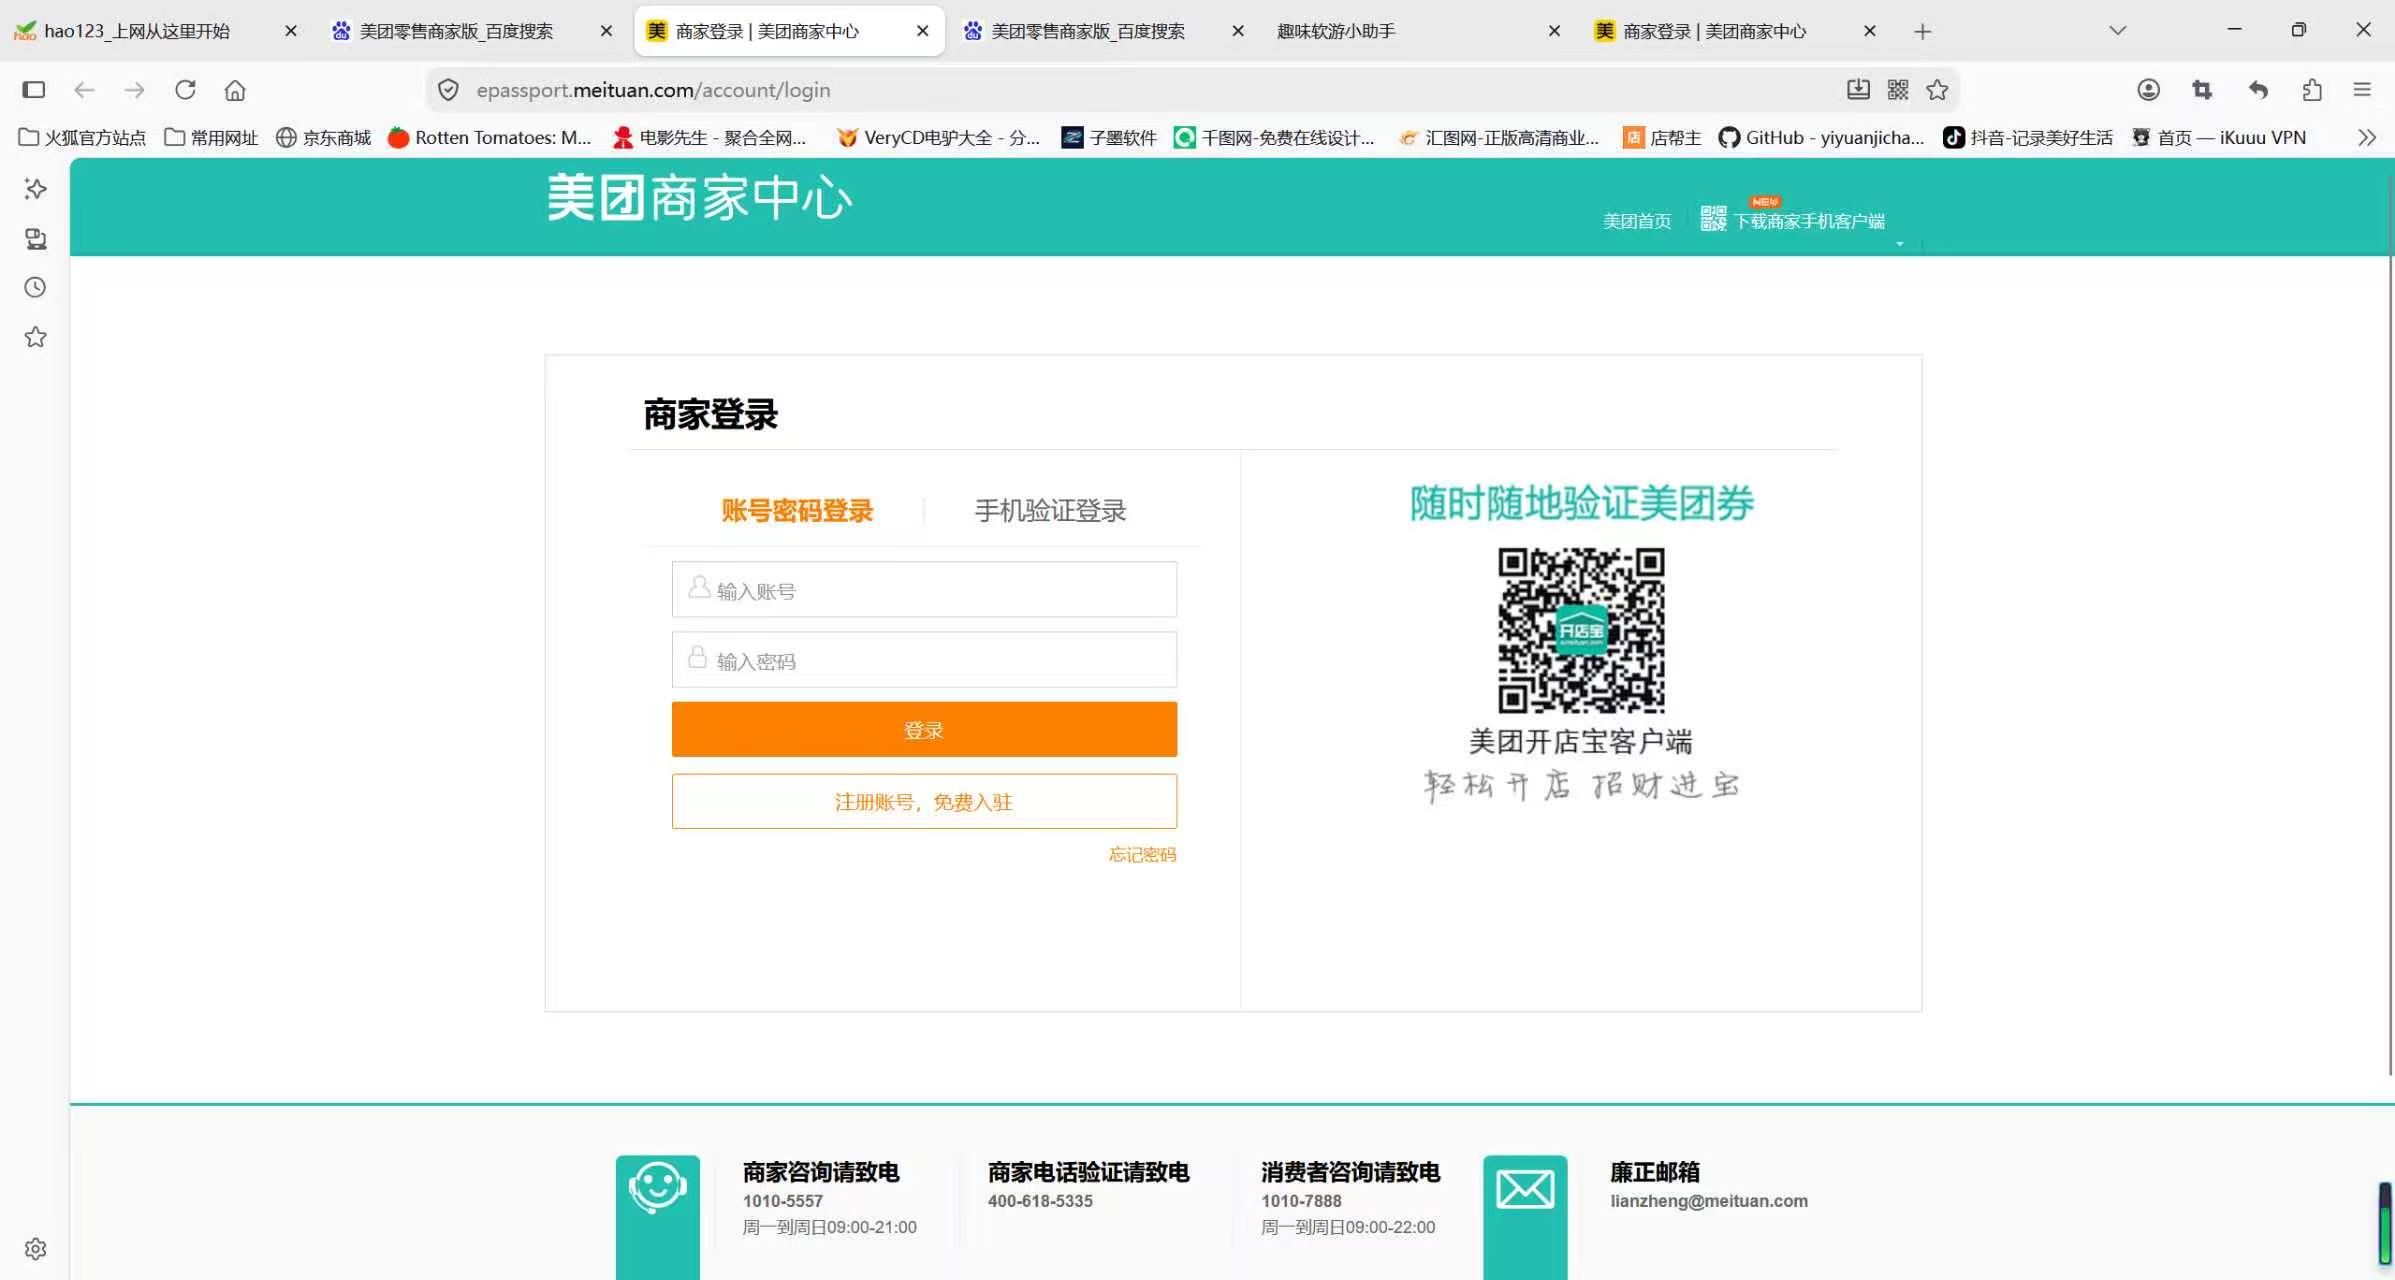Show page QR code from address bar
This screenshot has height=1280, width=2395.
tap(1898, 90)
